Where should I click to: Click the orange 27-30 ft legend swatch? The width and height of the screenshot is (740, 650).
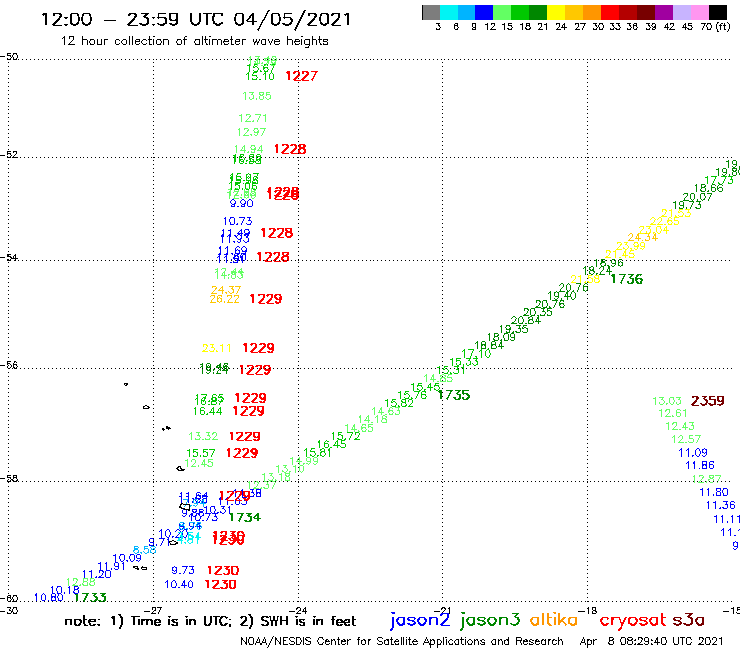coord(592,12)
